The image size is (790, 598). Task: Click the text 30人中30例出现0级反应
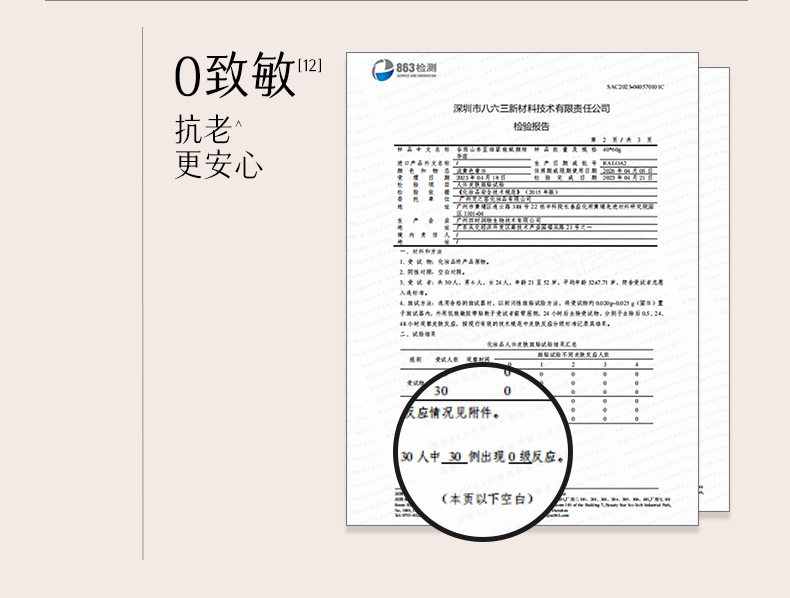(x=482, y=457)
